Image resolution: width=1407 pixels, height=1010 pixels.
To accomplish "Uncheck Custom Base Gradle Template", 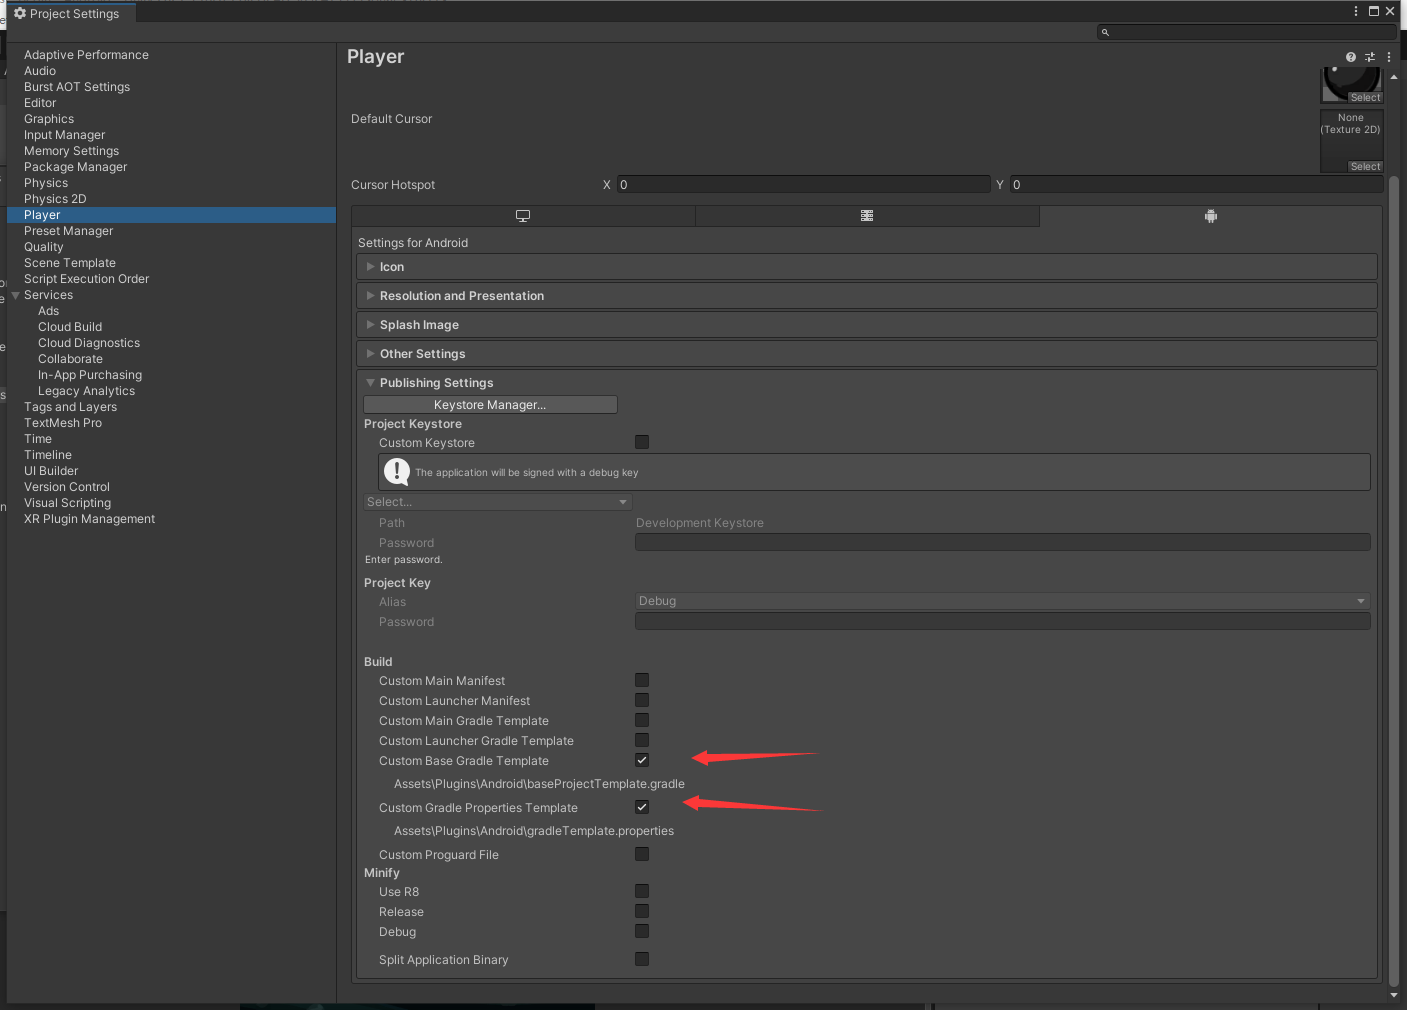I will 642,760.
